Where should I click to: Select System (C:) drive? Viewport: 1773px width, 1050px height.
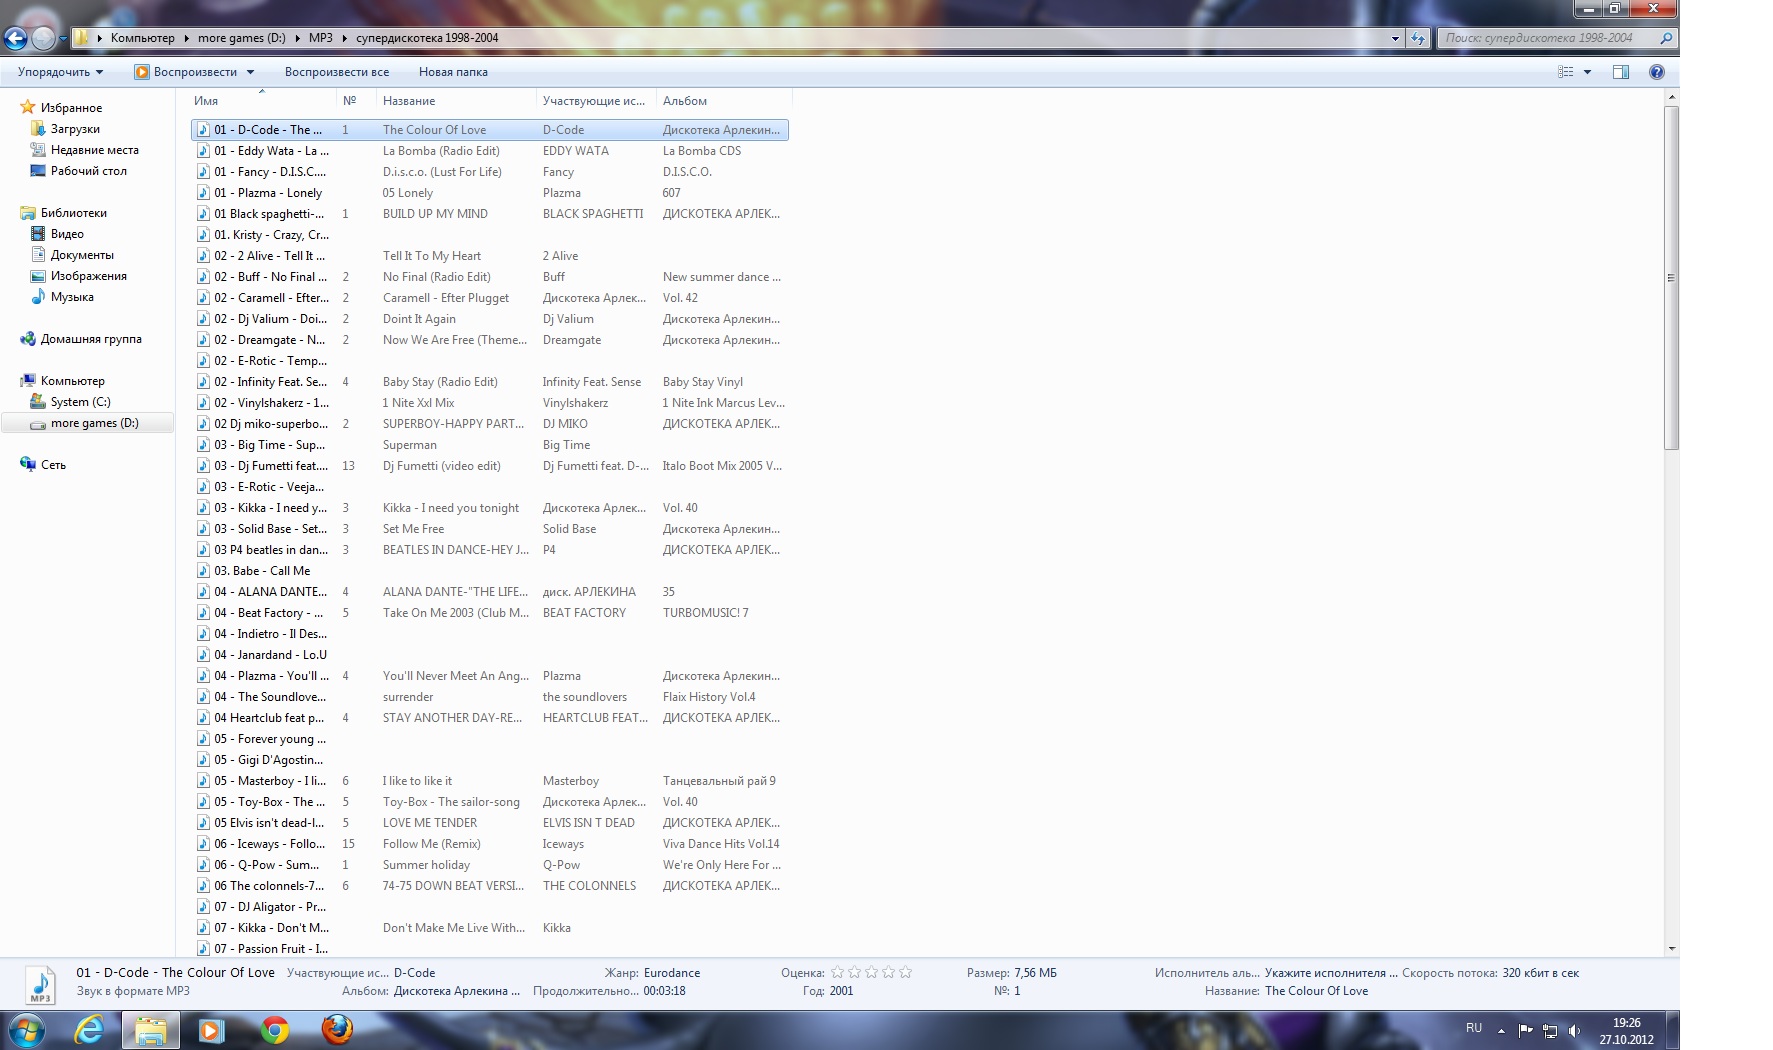click(x=80, y=402)
